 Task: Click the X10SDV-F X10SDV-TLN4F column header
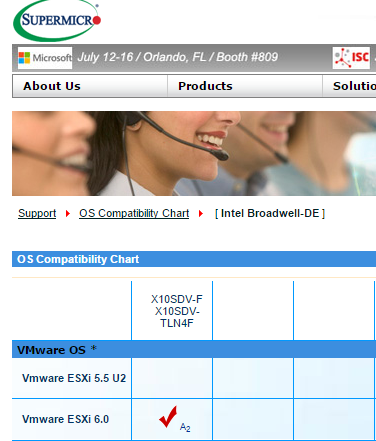tap(176, 311)
